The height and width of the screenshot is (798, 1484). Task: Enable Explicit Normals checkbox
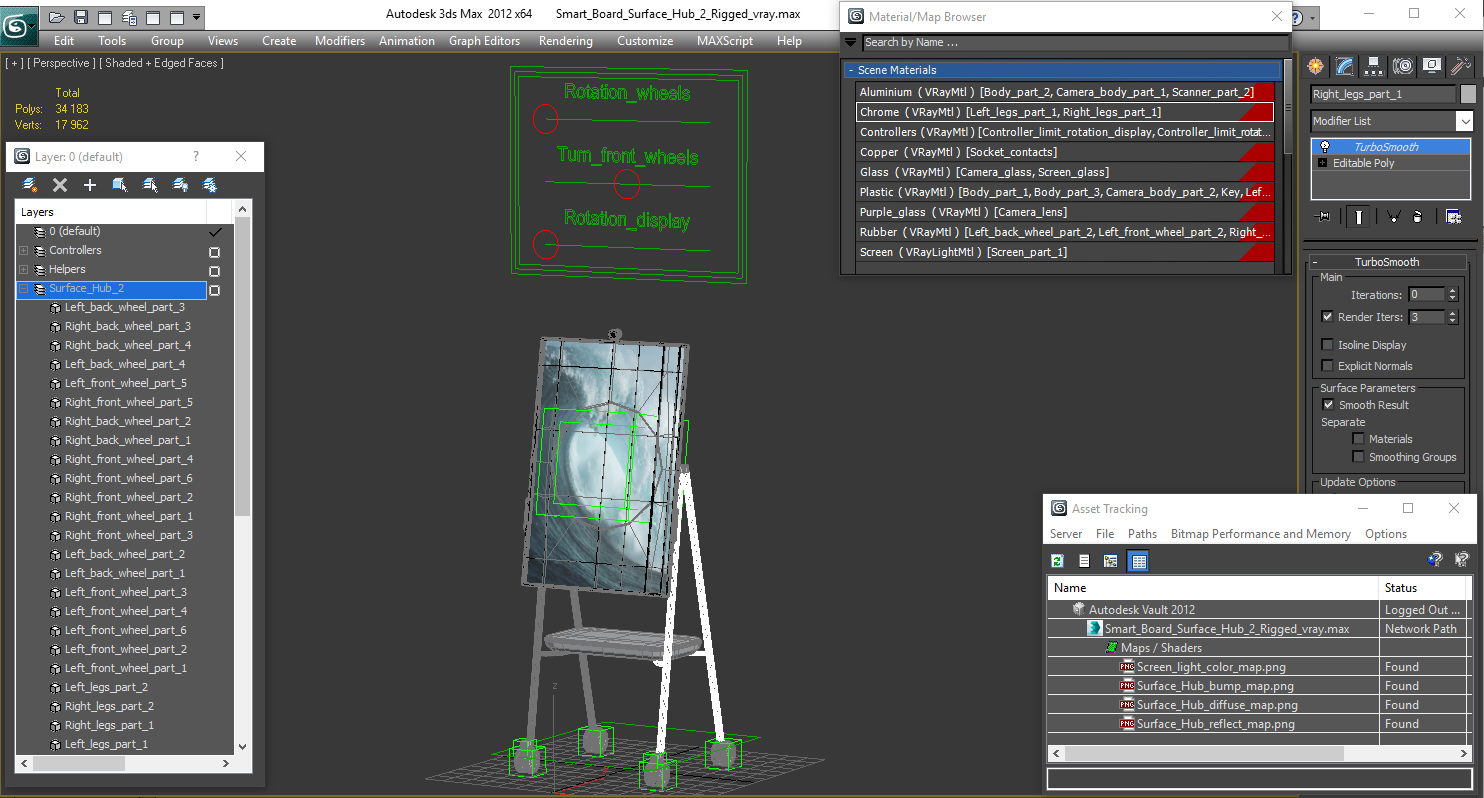click(1328, 366)
